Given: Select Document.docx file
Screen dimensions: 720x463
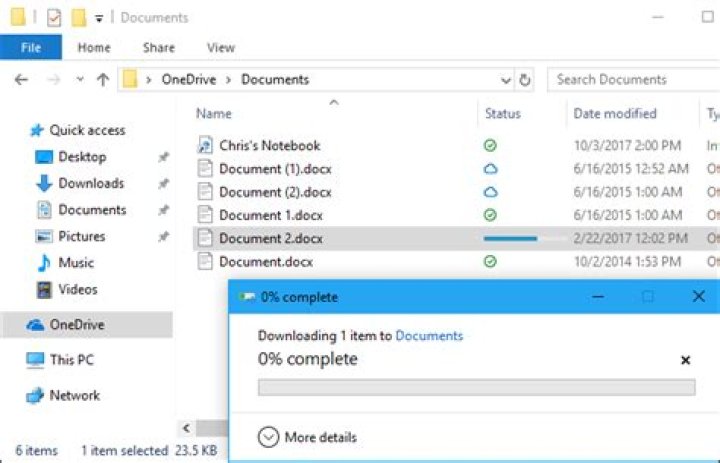Looking at the screenshot, I should pos(266,262).
